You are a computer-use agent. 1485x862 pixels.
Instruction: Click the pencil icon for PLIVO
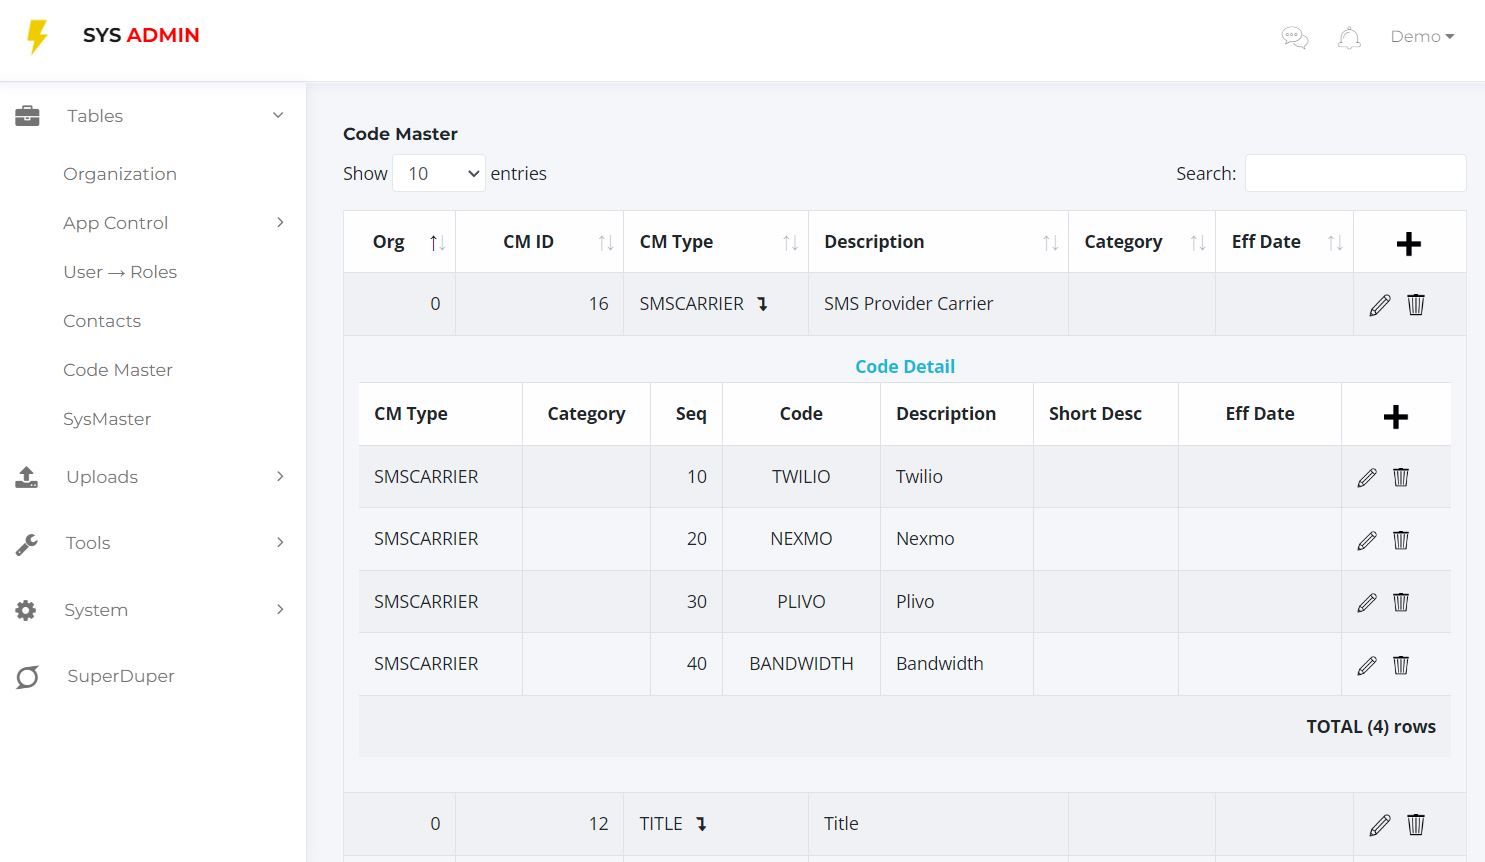[1367, 603]
